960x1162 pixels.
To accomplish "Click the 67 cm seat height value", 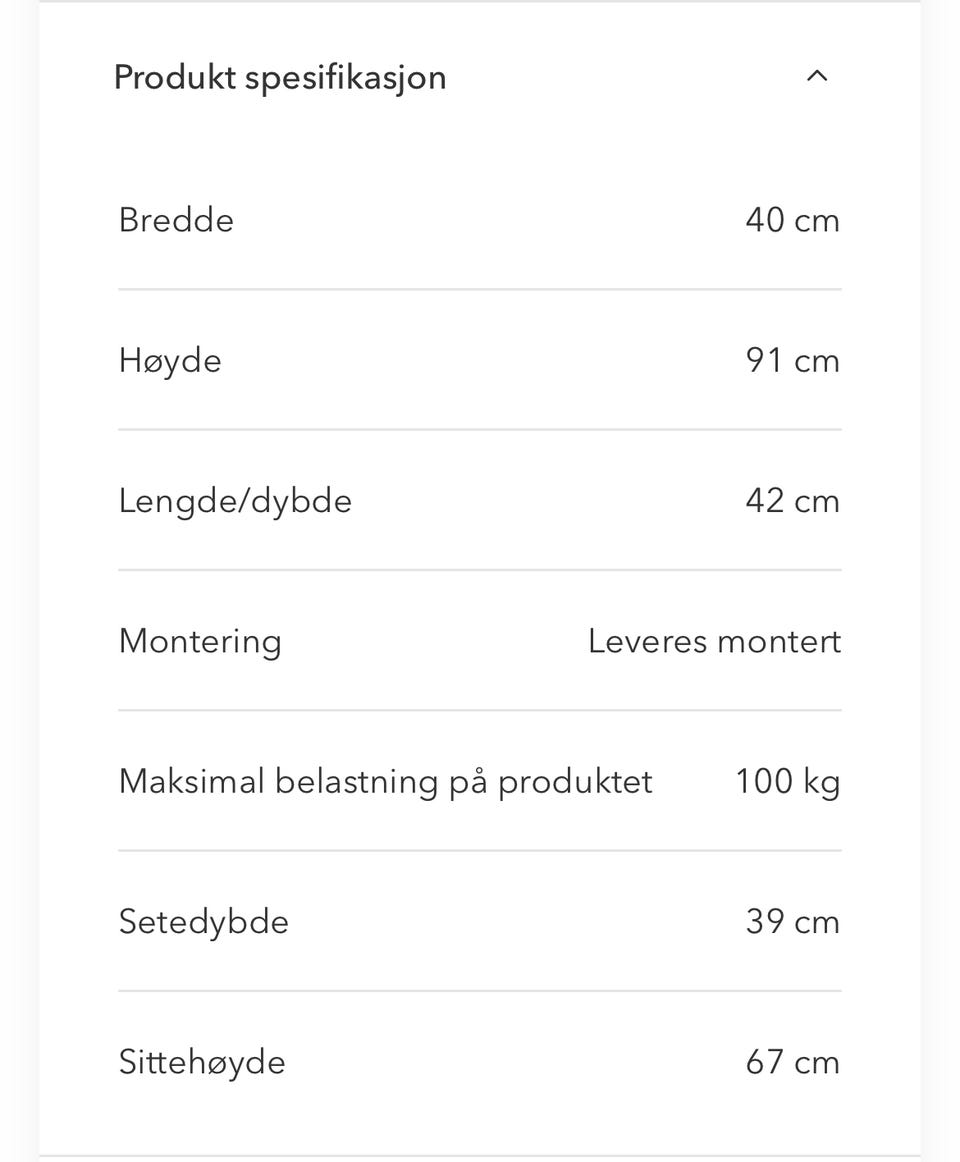I will tap(792, 1061).
